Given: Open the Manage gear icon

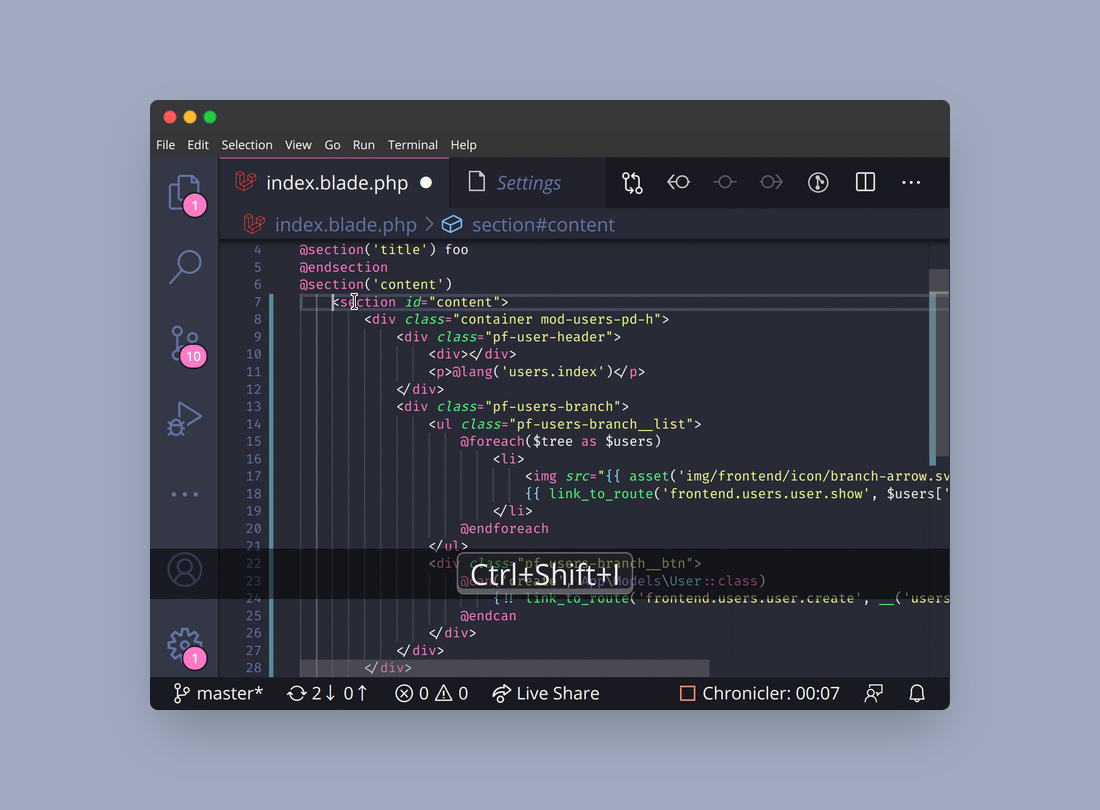Looking at the screenshot, I should (x=185, y=646).
